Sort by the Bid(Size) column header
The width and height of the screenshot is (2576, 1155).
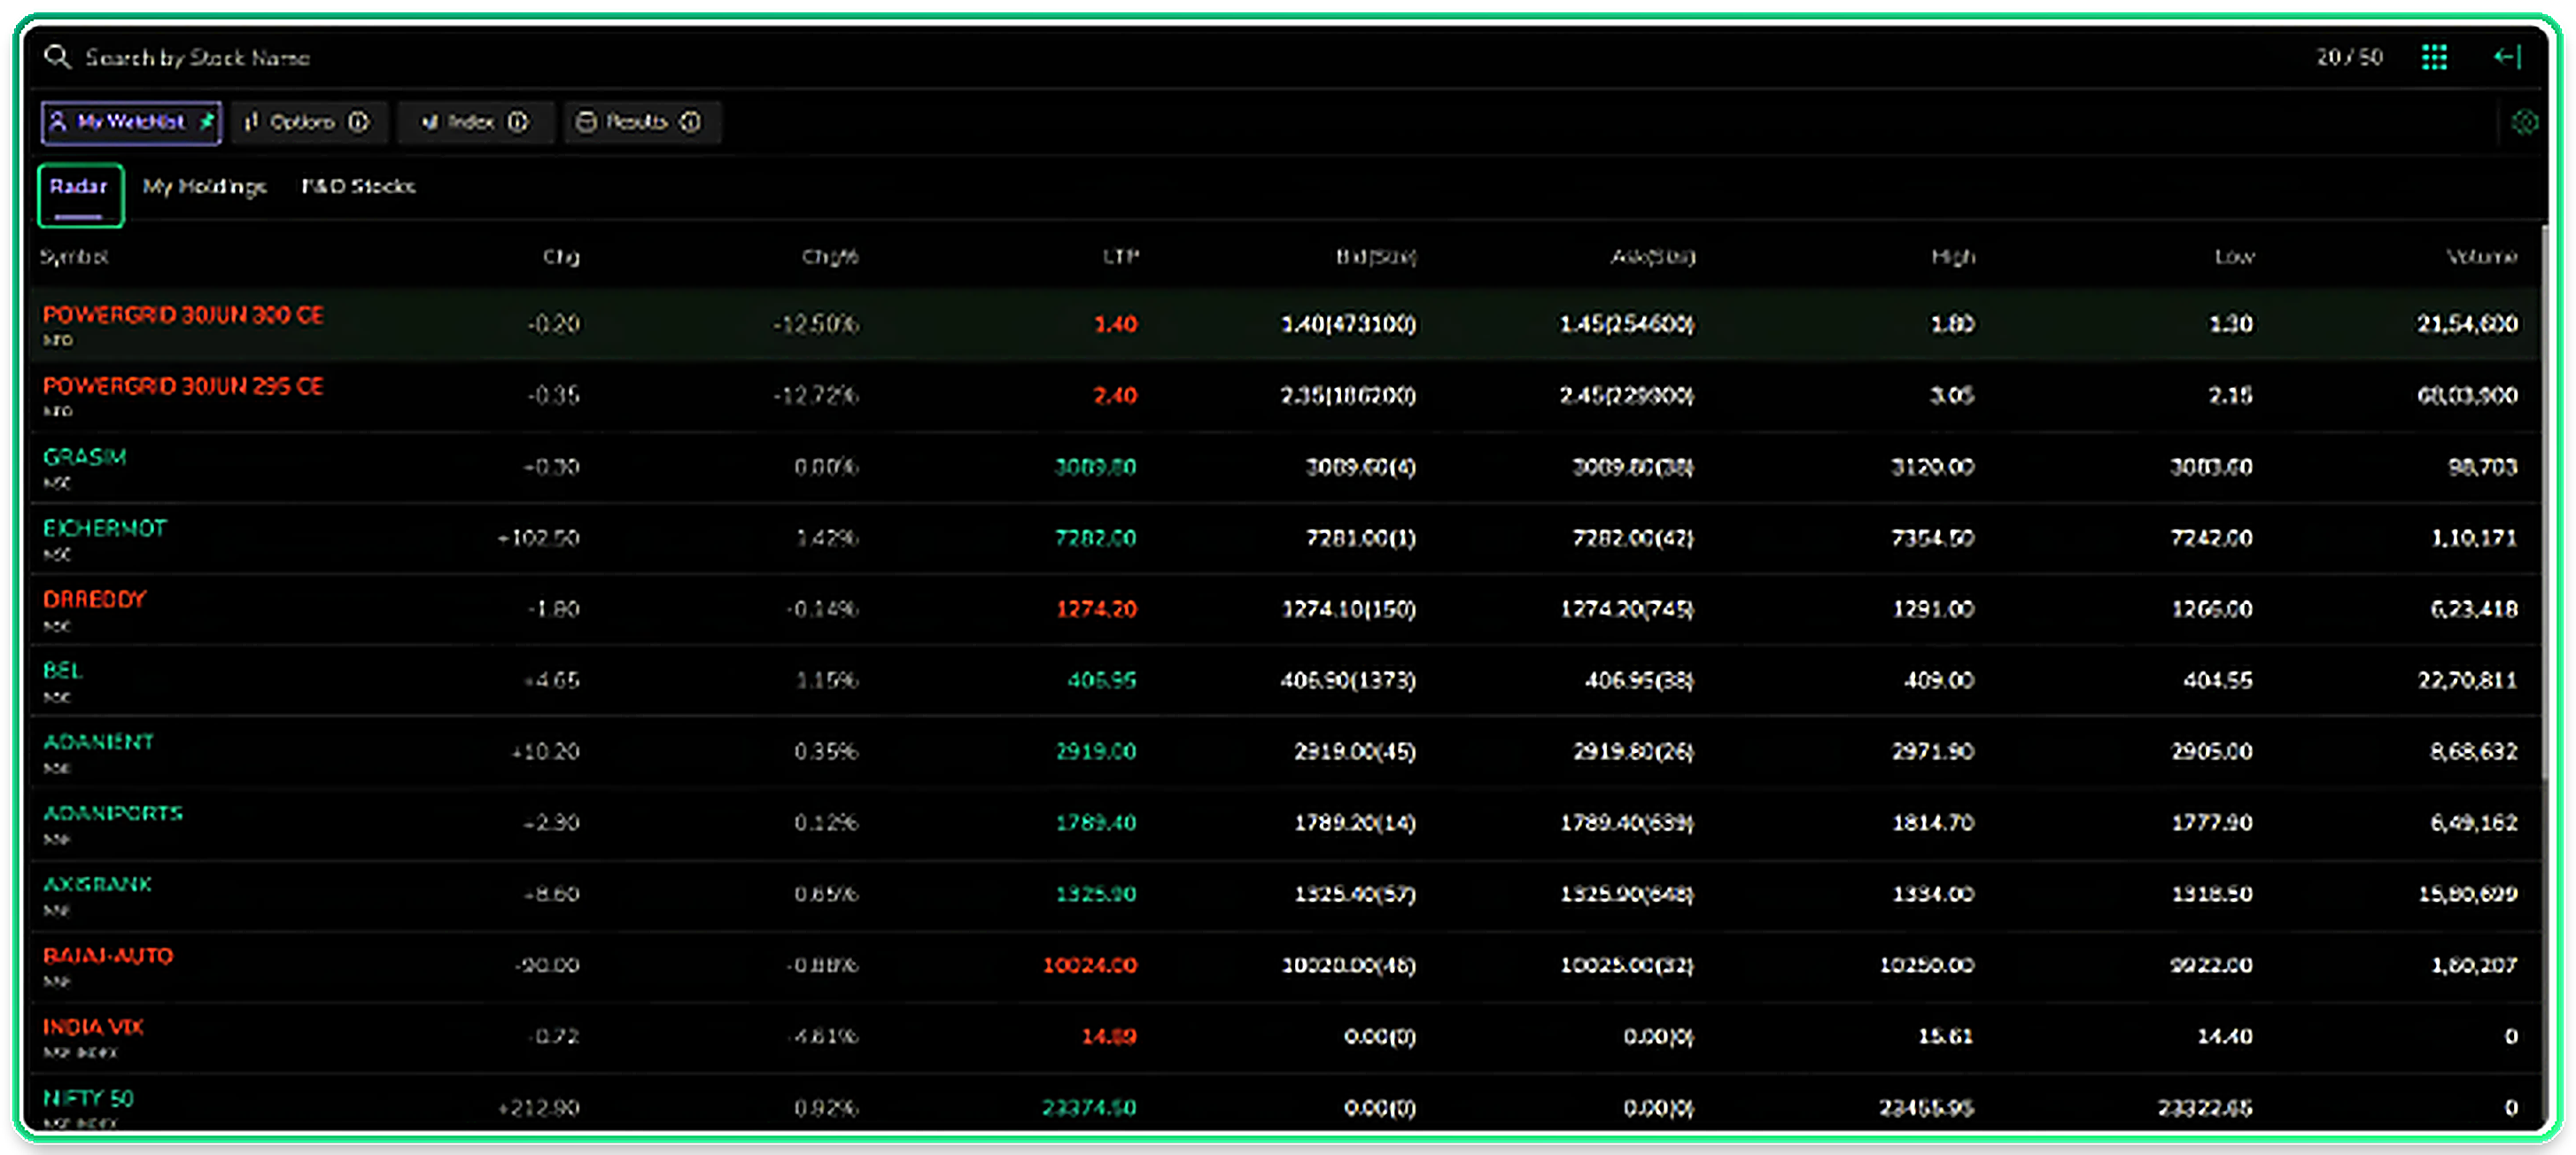(x=1376, y=257)
